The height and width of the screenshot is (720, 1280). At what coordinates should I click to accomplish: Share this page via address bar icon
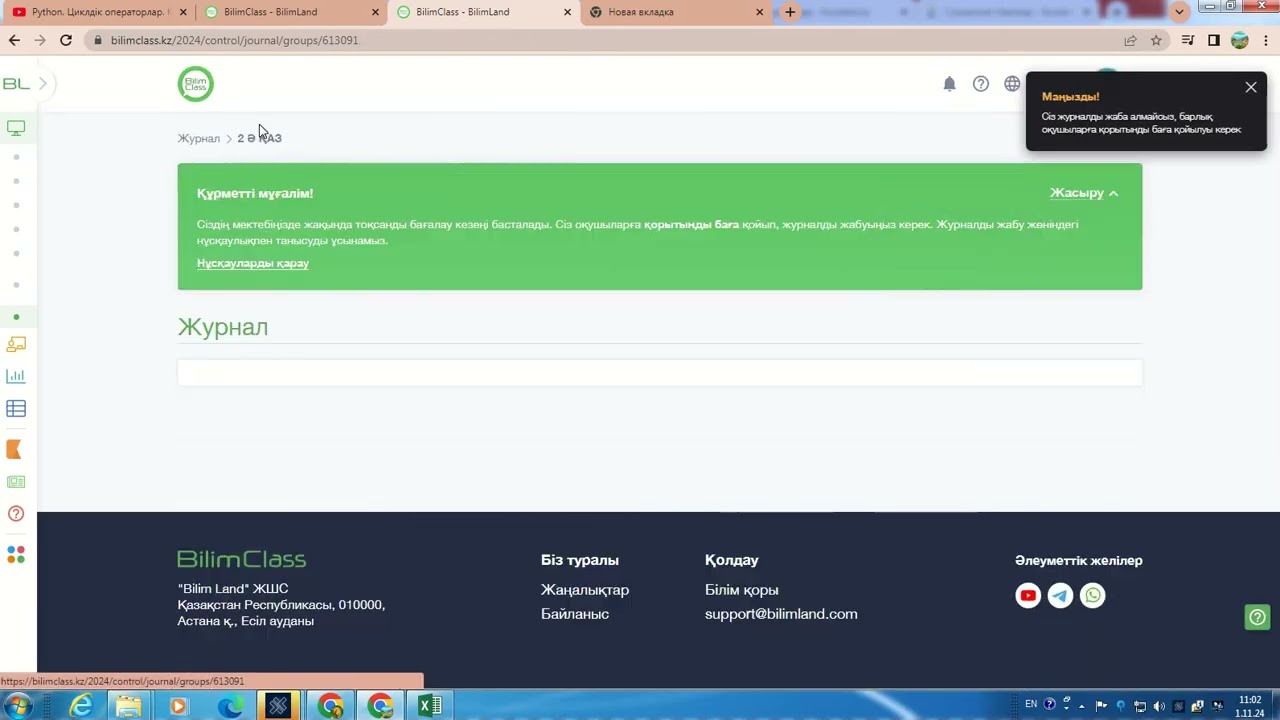1130,40
